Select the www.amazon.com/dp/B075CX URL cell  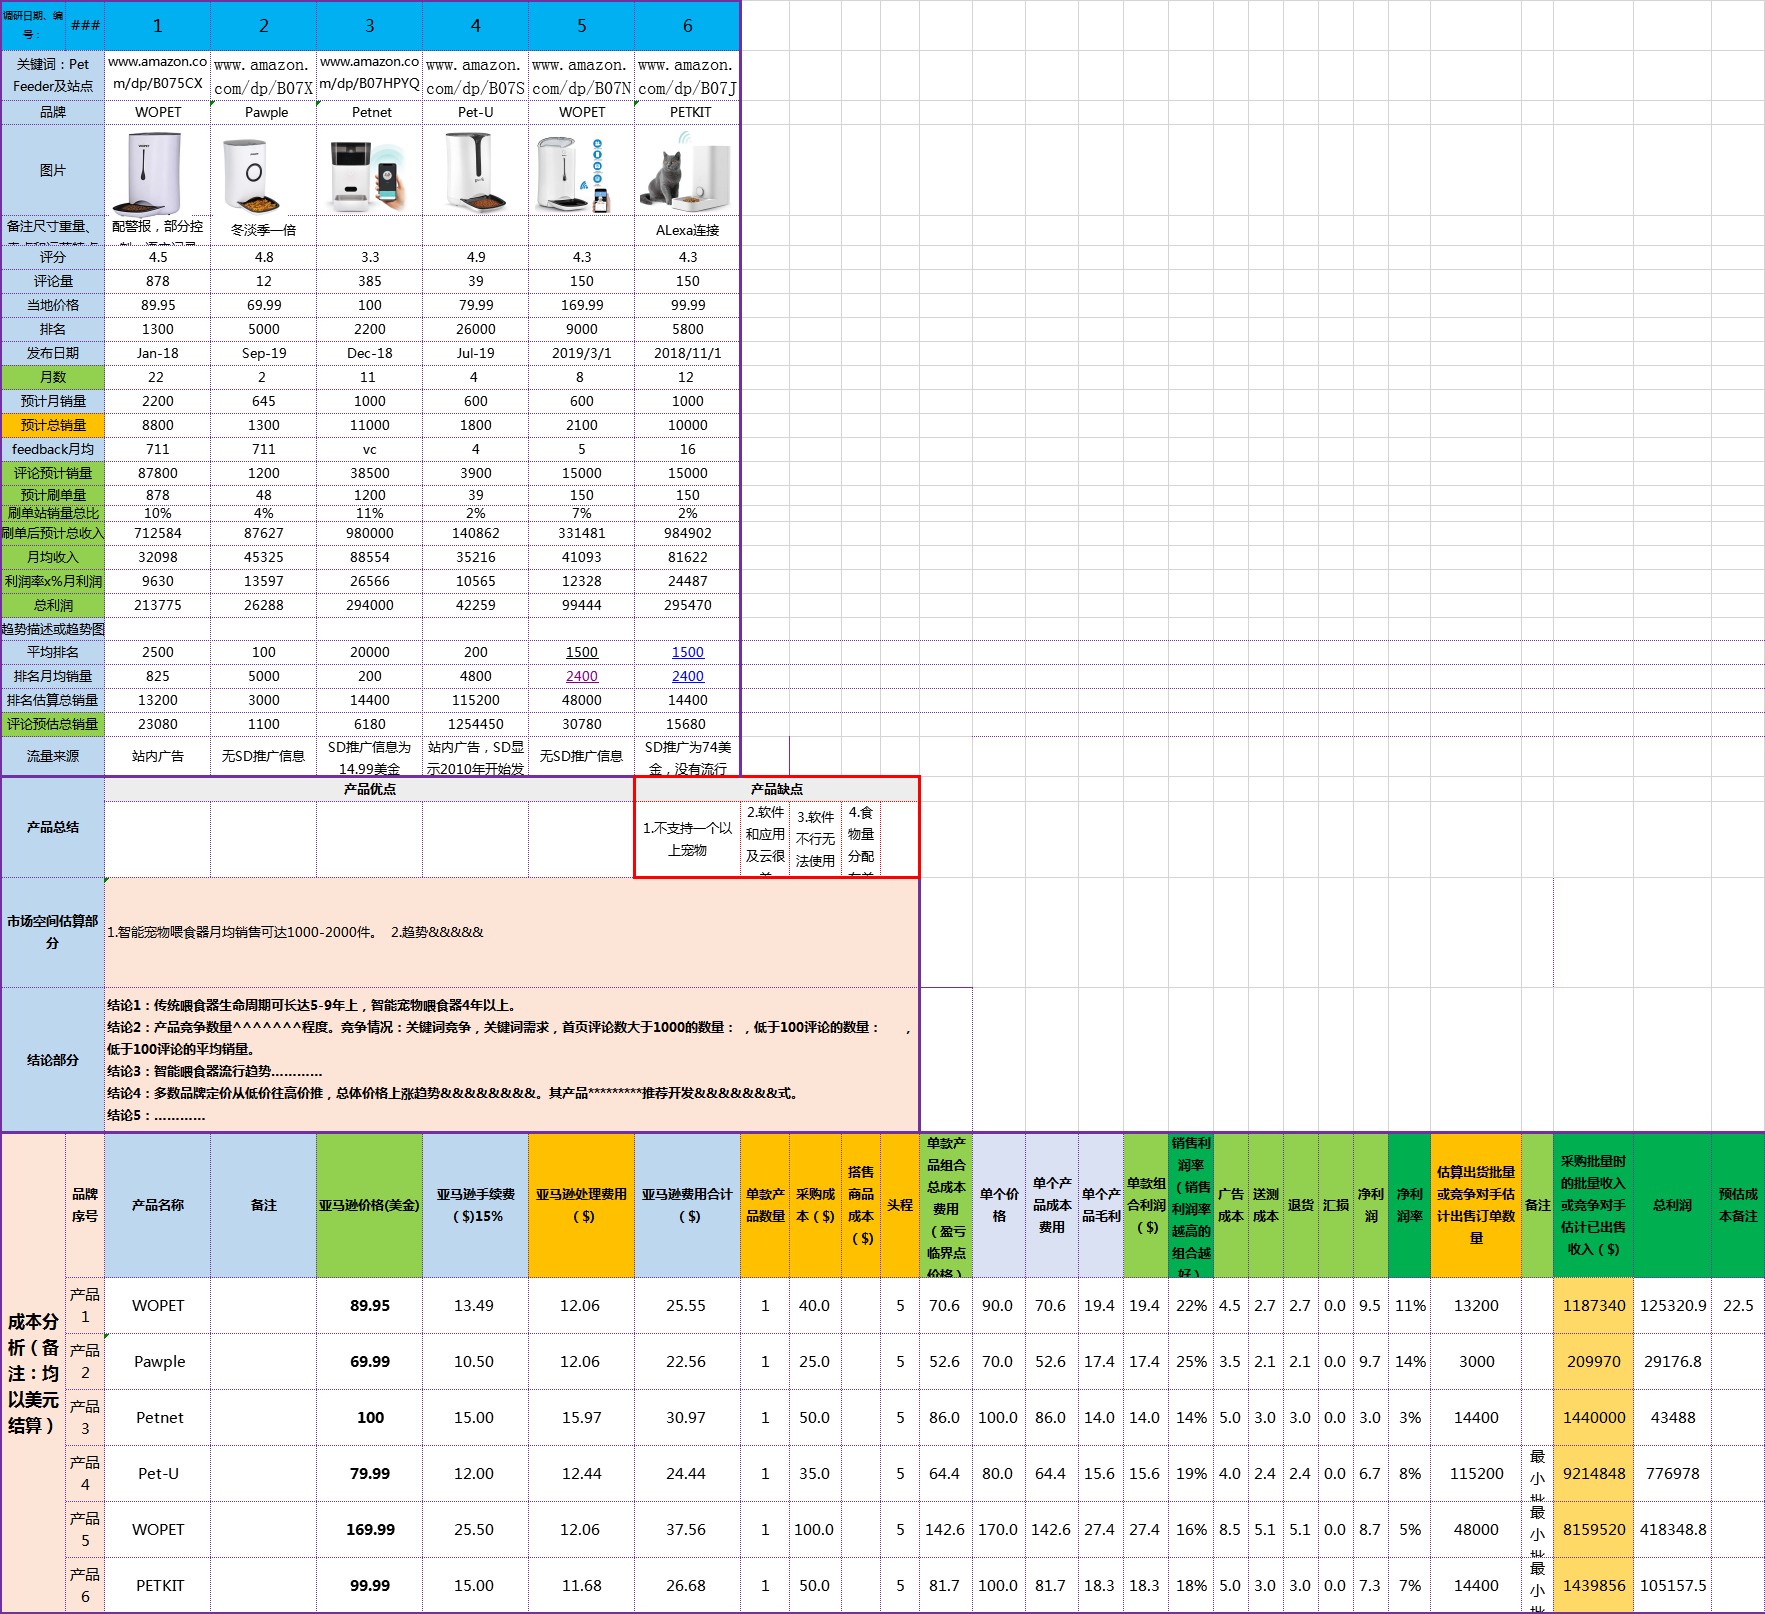tap(158, 75)
